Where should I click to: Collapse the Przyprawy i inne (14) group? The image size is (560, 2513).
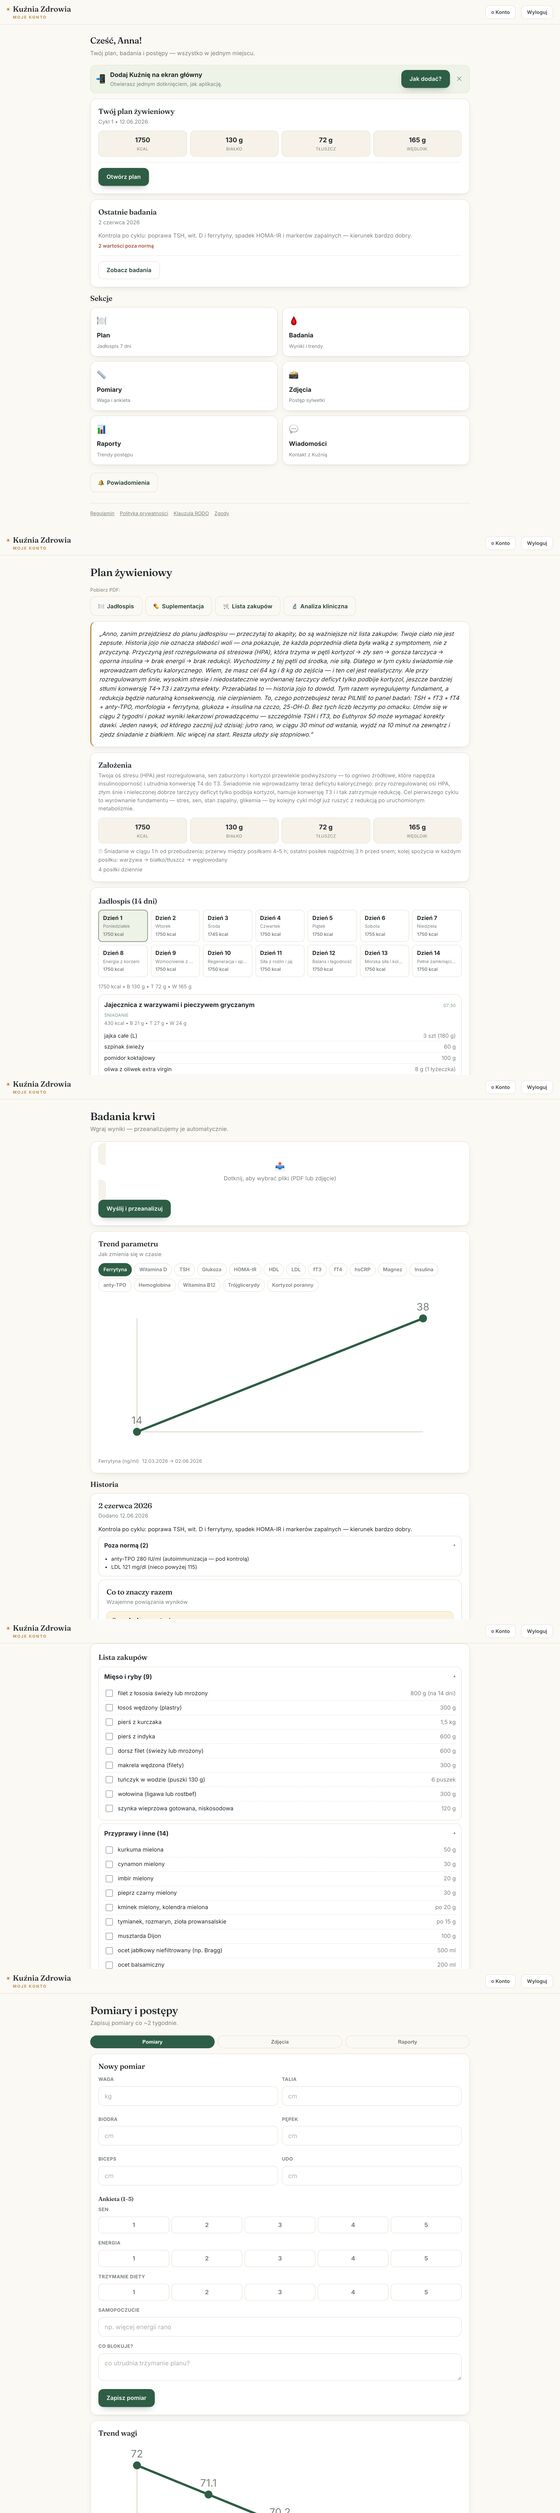pos(280,1833)
